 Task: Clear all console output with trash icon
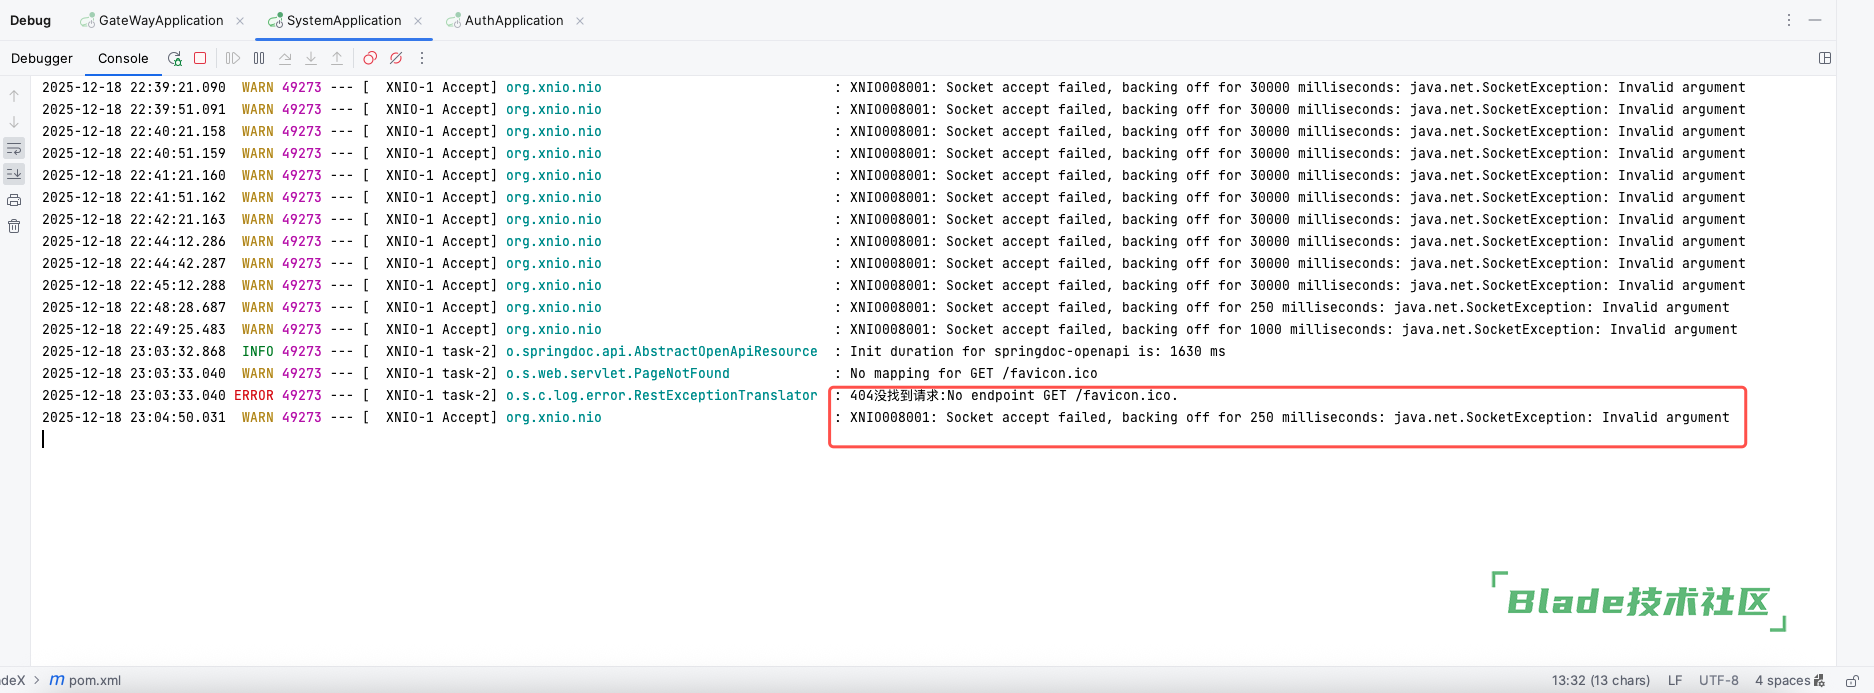pyautogui.click(x=14, y=226)
